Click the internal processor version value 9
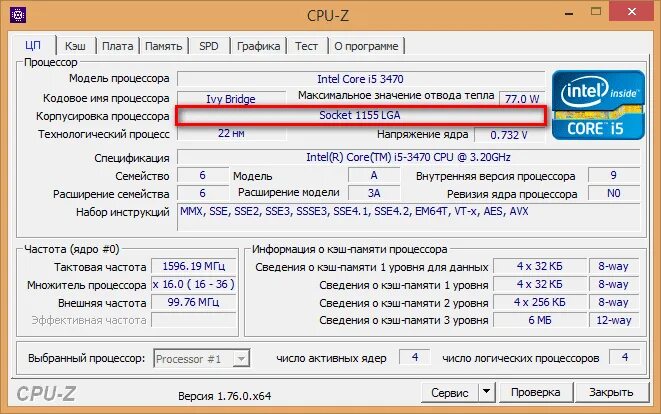 pos(613,175)
